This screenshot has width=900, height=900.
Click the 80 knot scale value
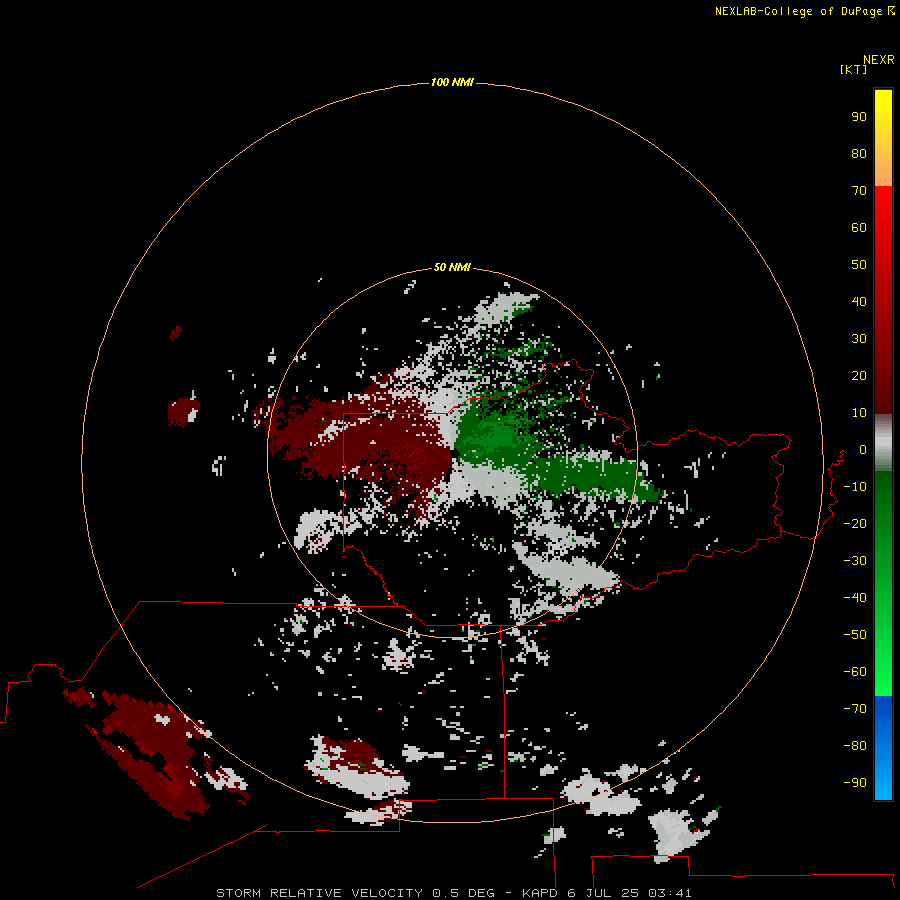pos(859,154)
